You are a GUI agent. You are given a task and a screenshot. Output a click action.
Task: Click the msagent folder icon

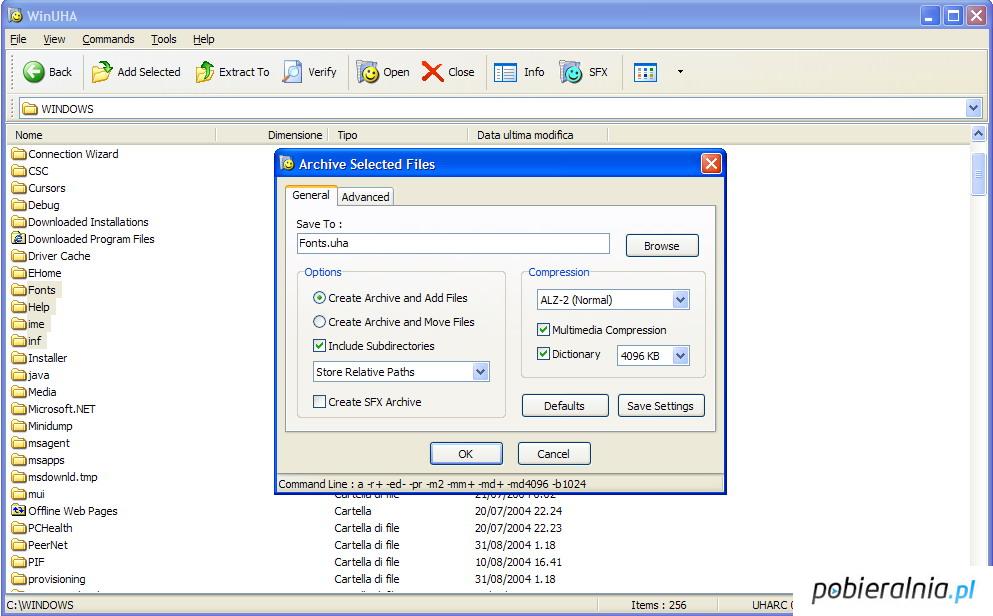tap(19, 443)
